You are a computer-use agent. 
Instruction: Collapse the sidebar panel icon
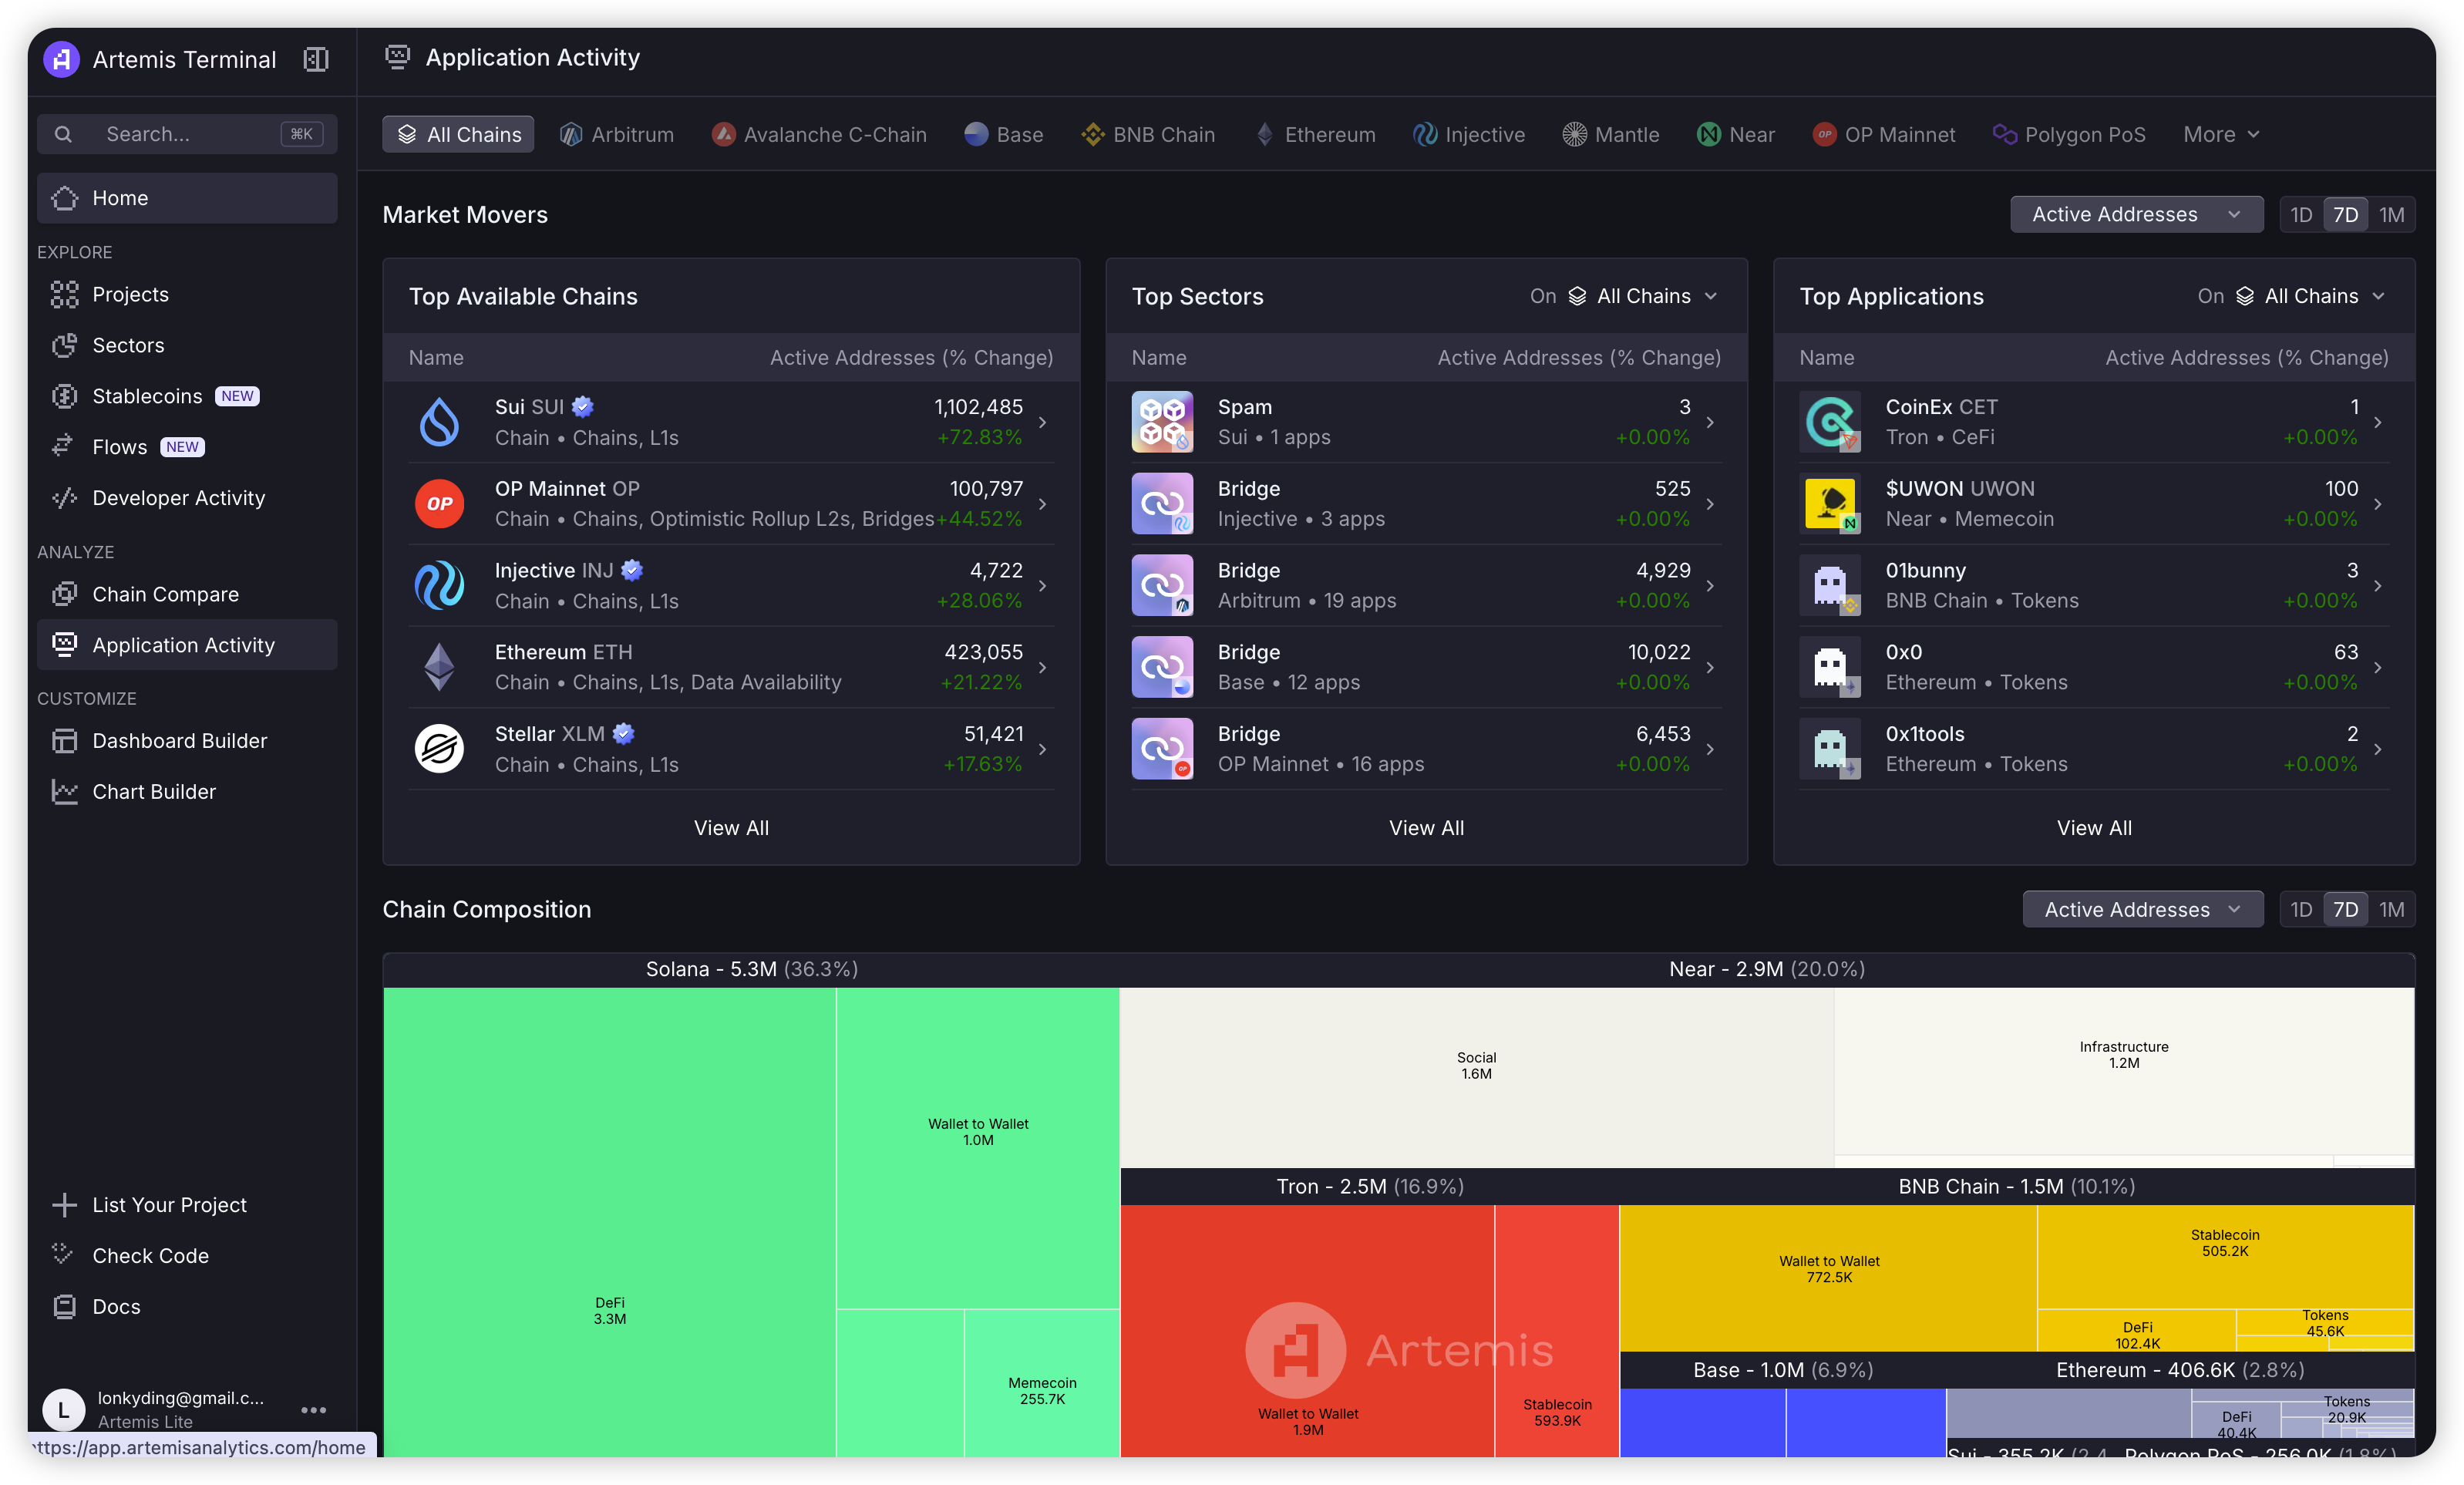coord(316,59)
